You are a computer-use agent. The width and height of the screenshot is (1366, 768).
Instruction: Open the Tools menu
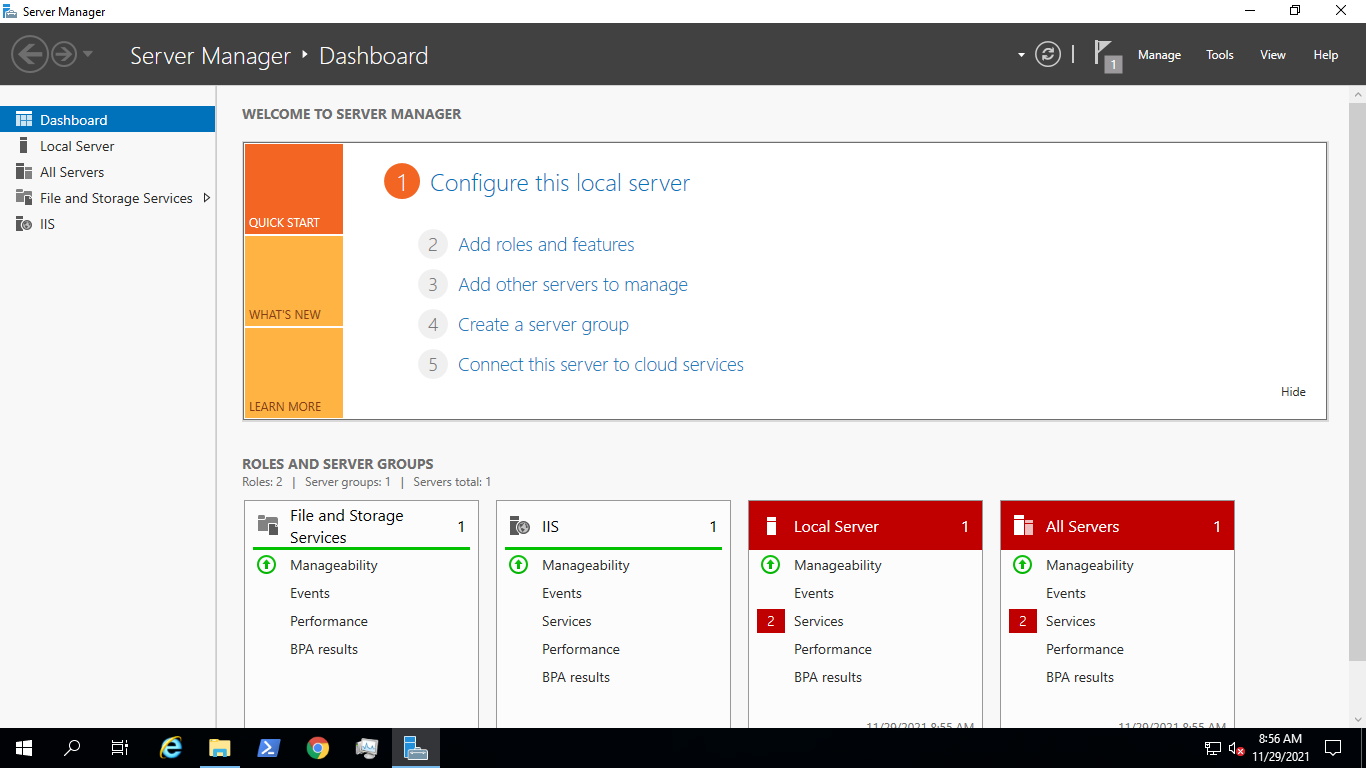[x=1219, y=55]
